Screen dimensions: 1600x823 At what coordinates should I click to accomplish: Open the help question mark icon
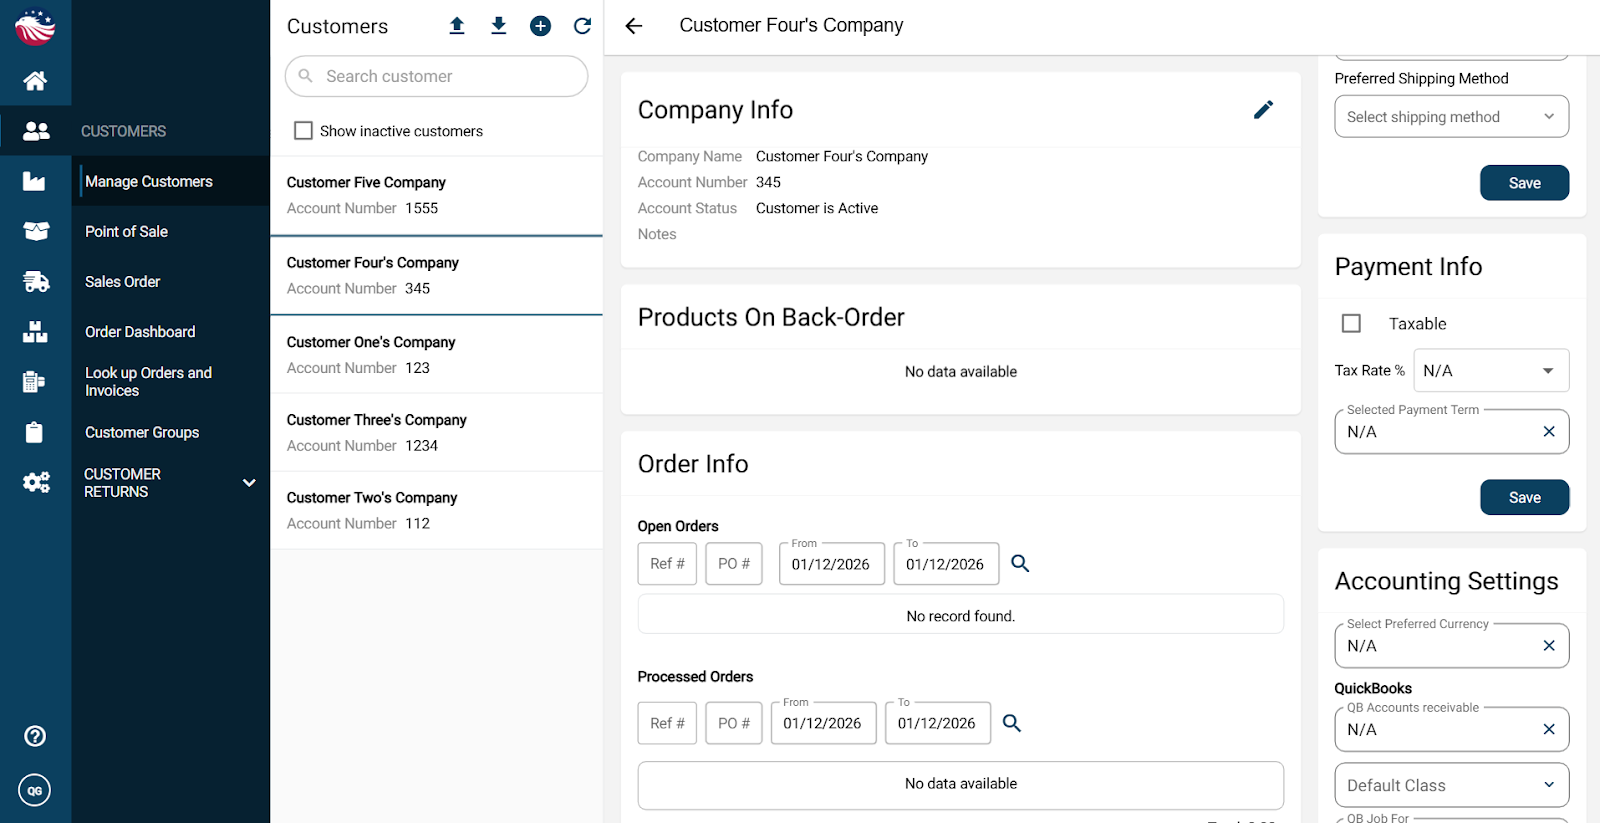(x=35, y=736)
